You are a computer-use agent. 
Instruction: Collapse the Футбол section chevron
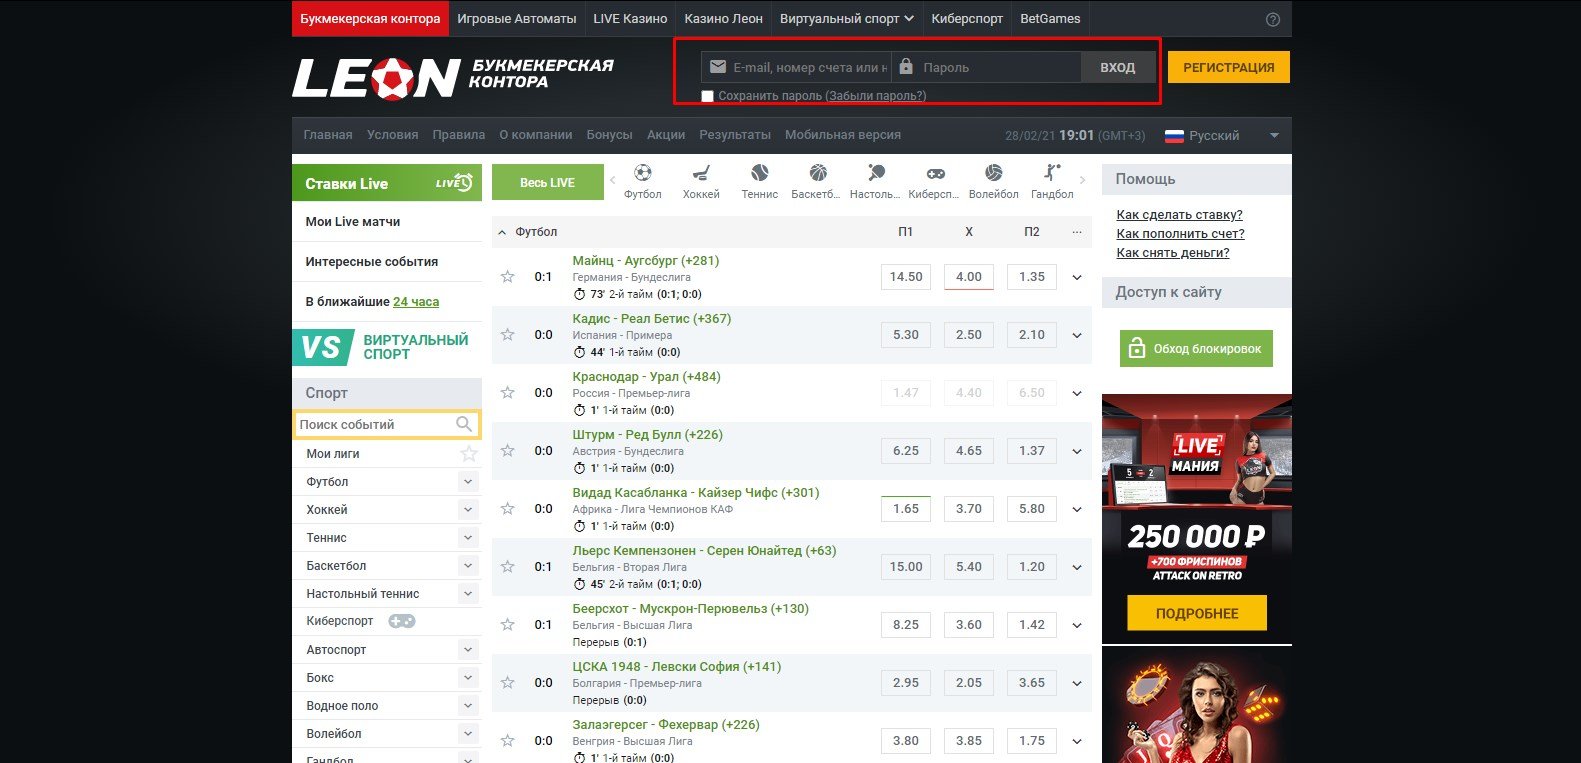point(502,232)
